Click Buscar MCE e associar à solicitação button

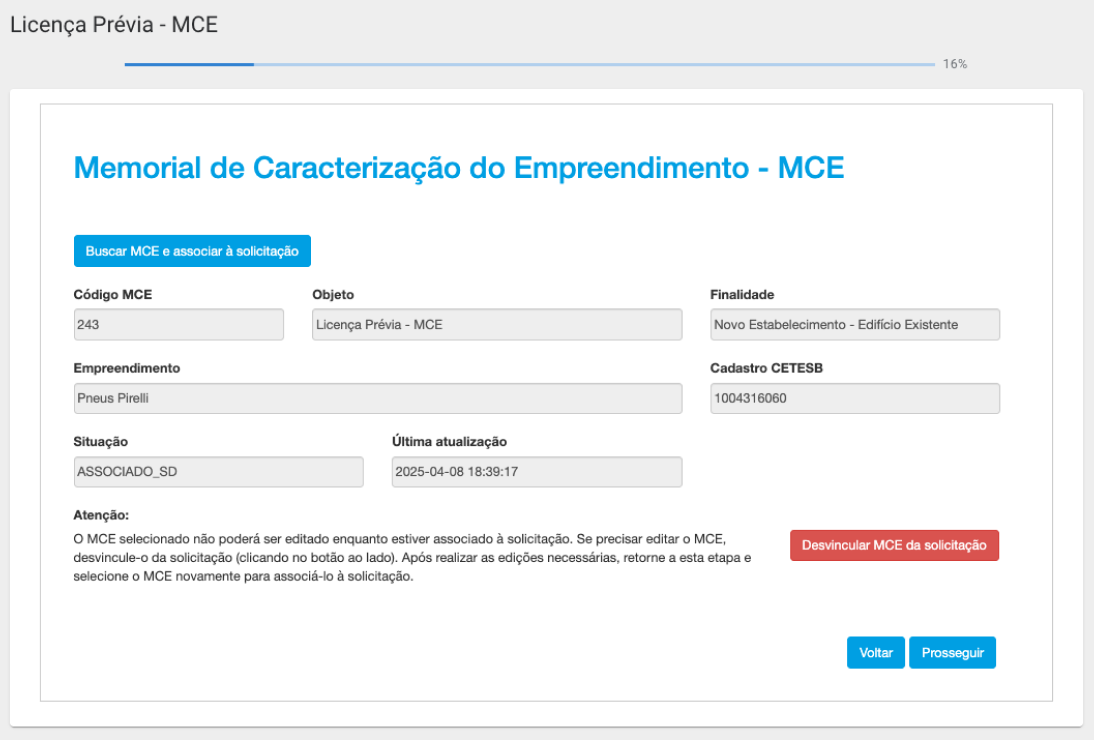tap(192, 251)
